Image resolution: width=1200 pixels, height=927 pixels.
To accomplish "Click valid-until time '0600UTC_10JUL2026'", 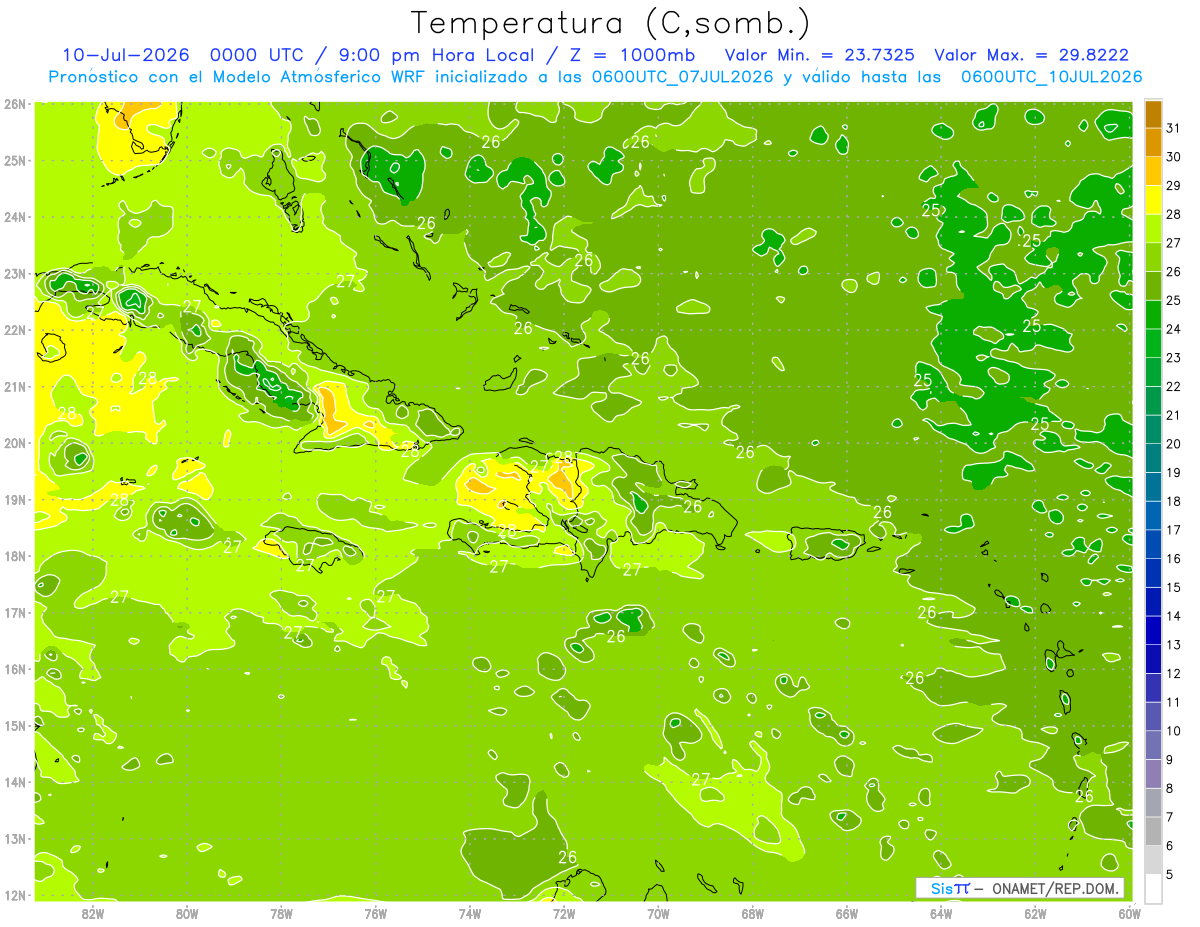I will pyautogui.click(x=1051, y=77).
